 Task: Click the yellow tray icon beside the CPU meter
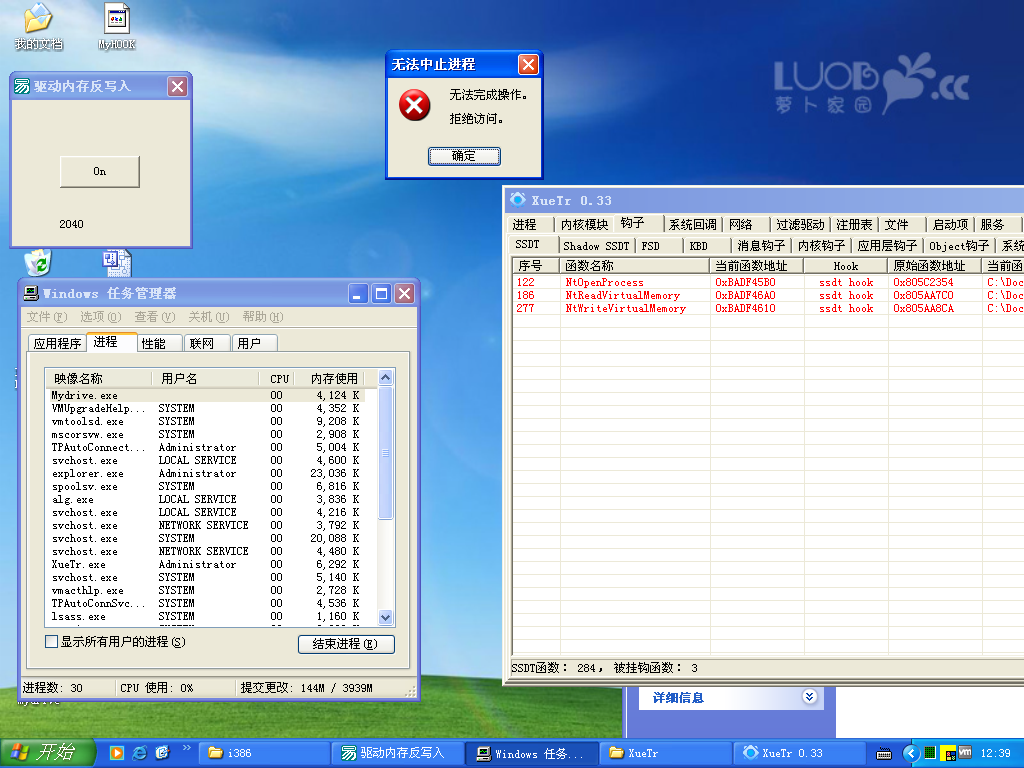click(x=948, y=753)
